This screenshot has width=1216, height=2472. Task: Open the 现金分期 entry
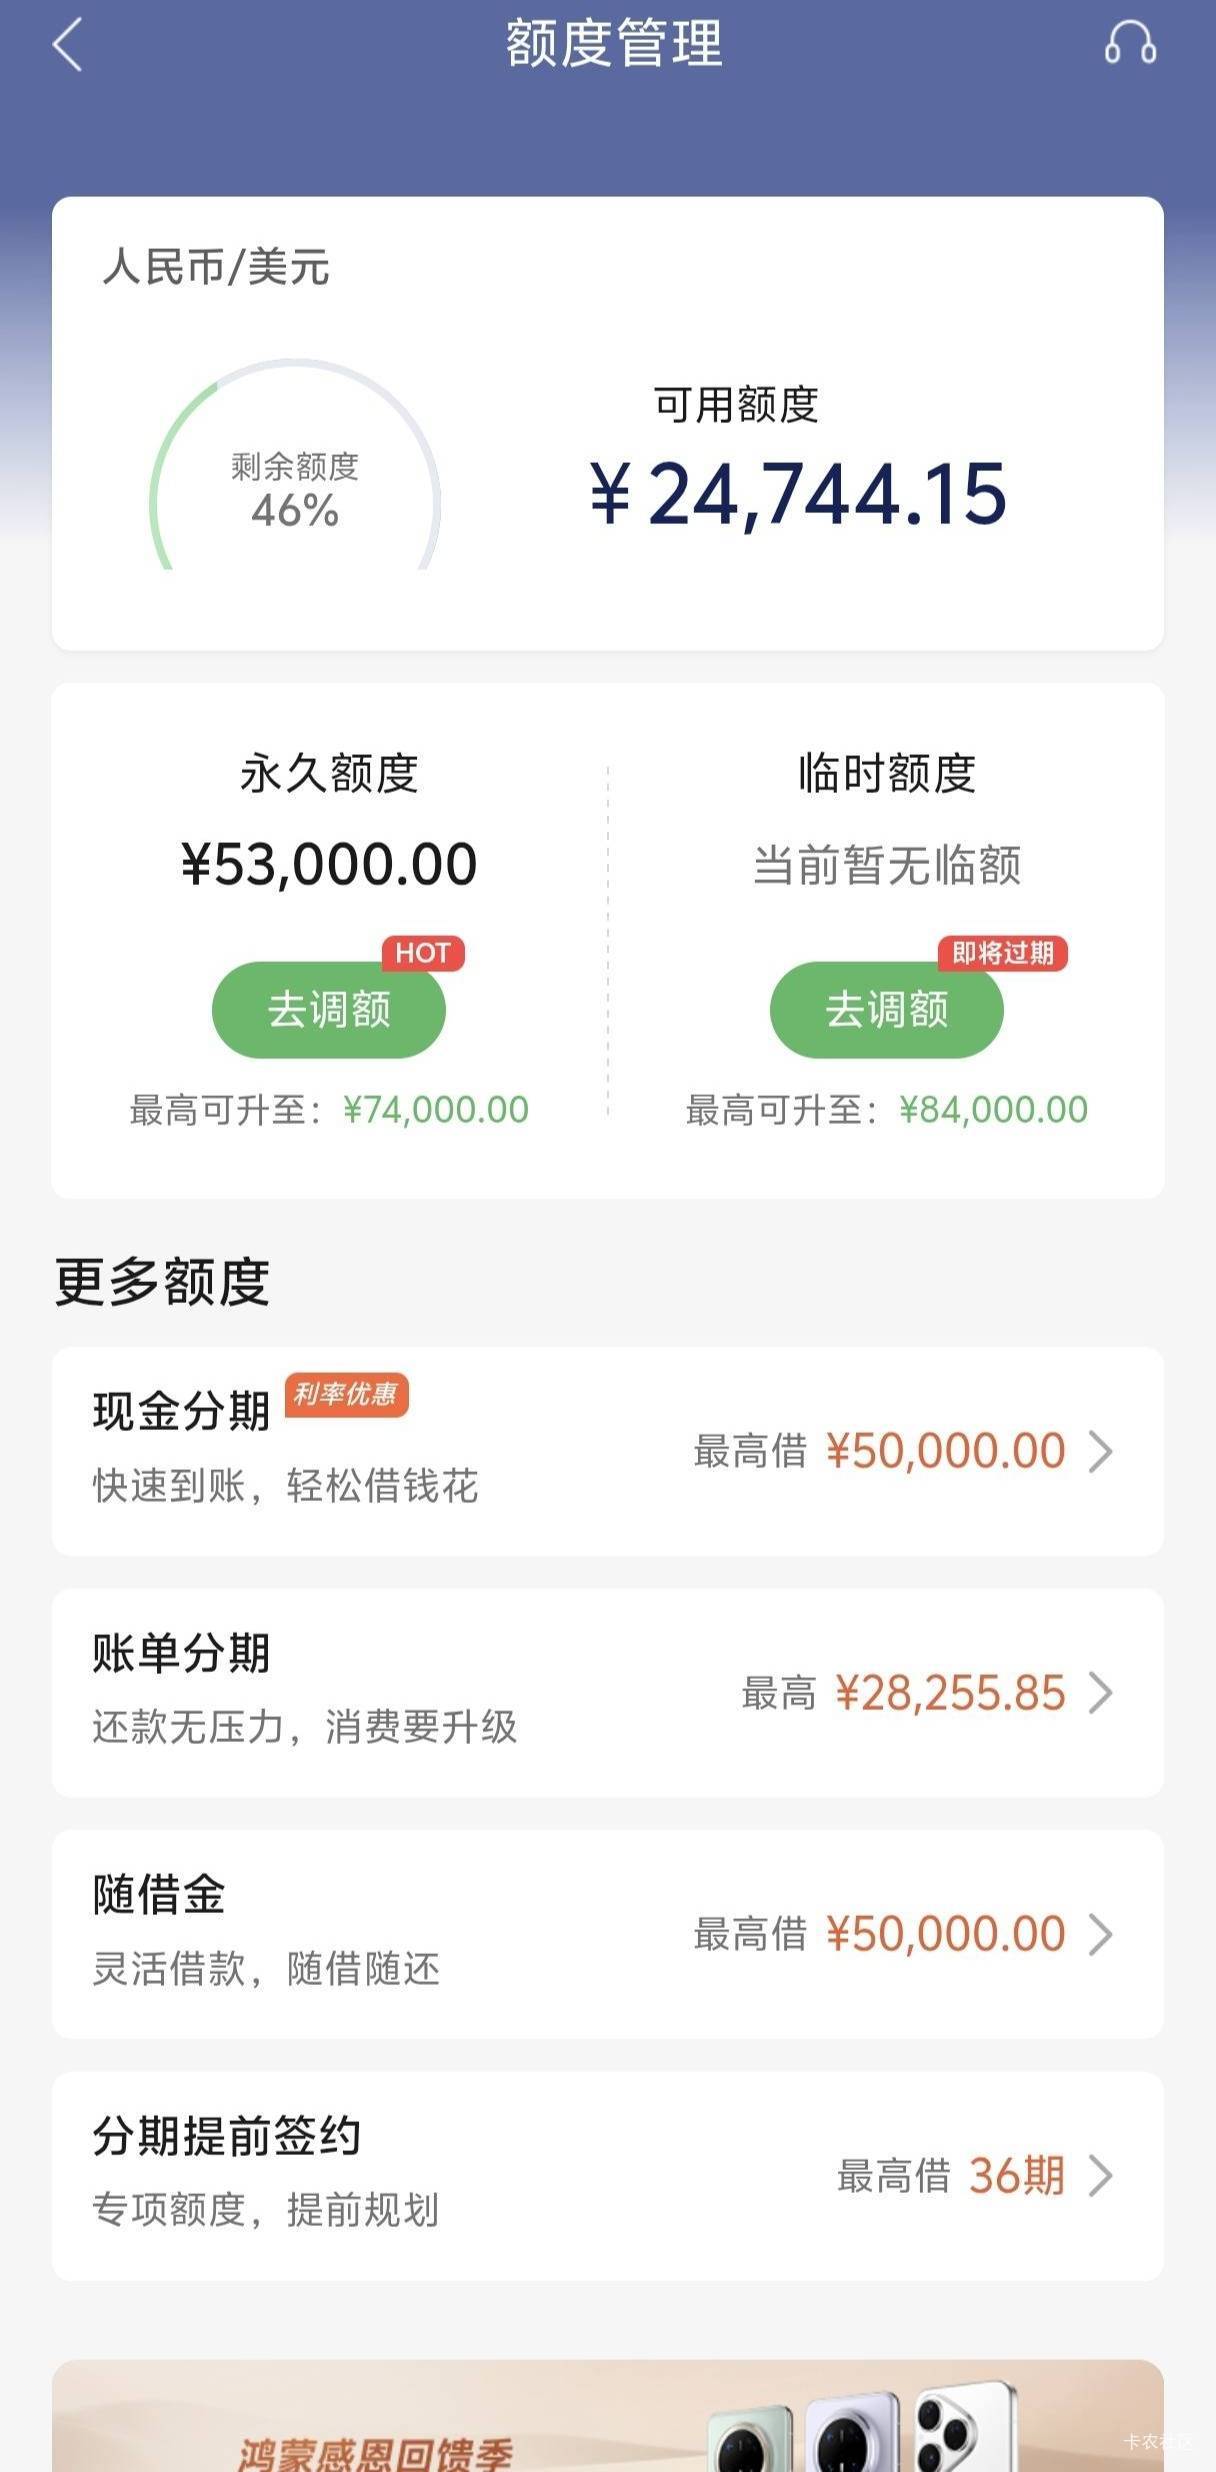400,1451
